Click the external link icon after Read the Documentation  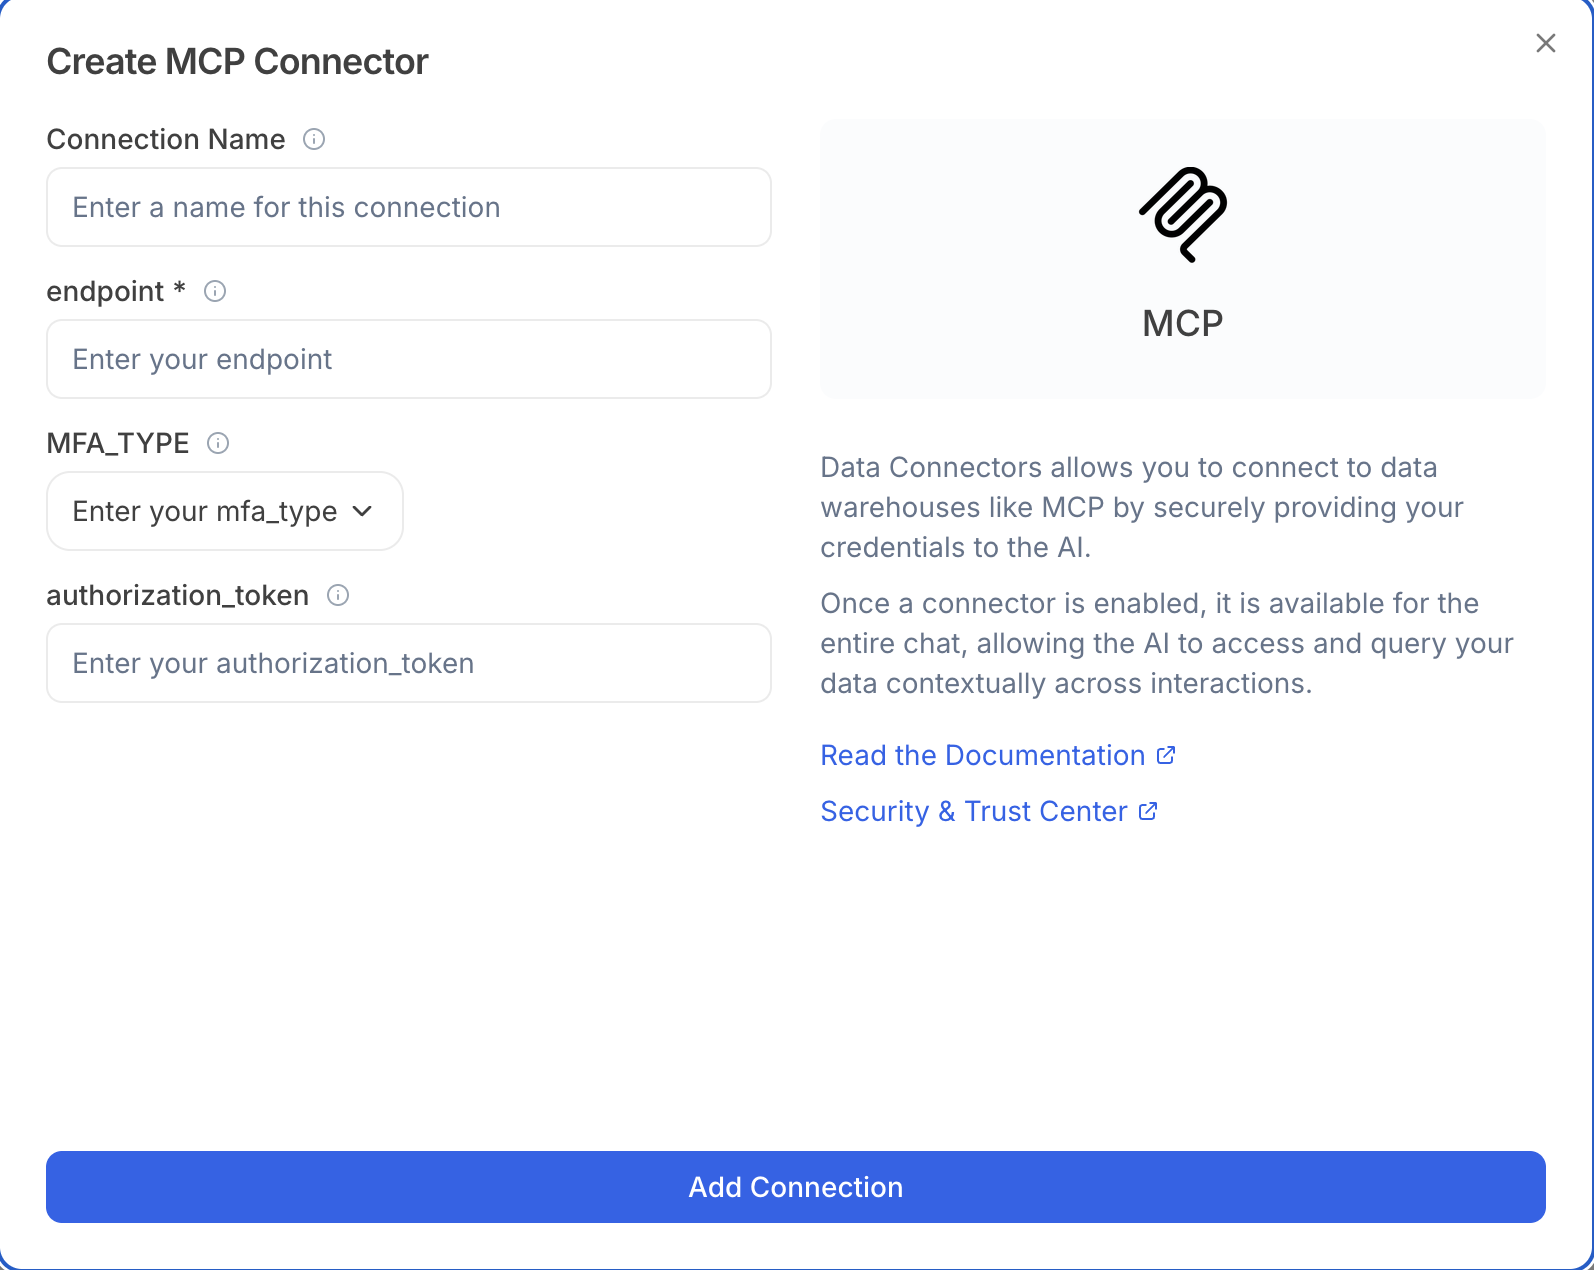click(x=1166, y=755)
